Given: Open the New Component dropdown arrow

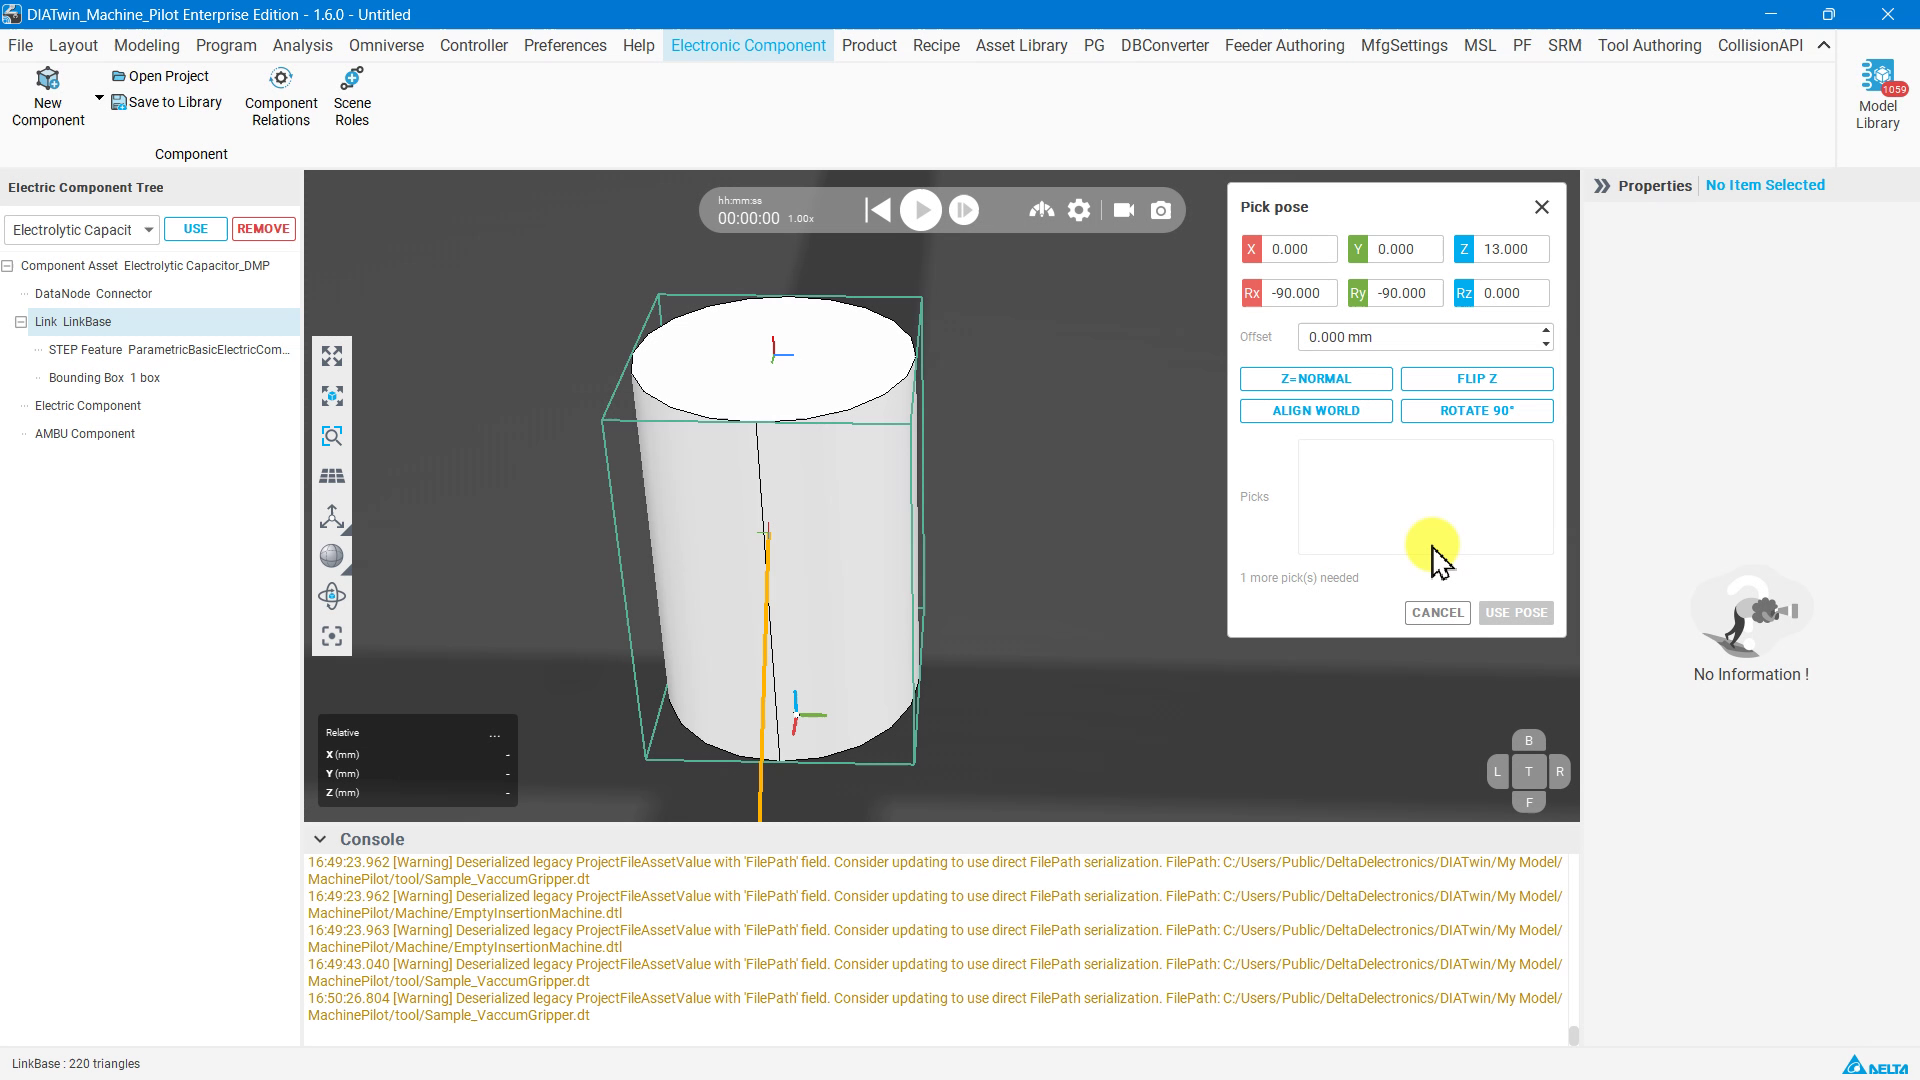Looking at the screenshot, I should point(99,98).
